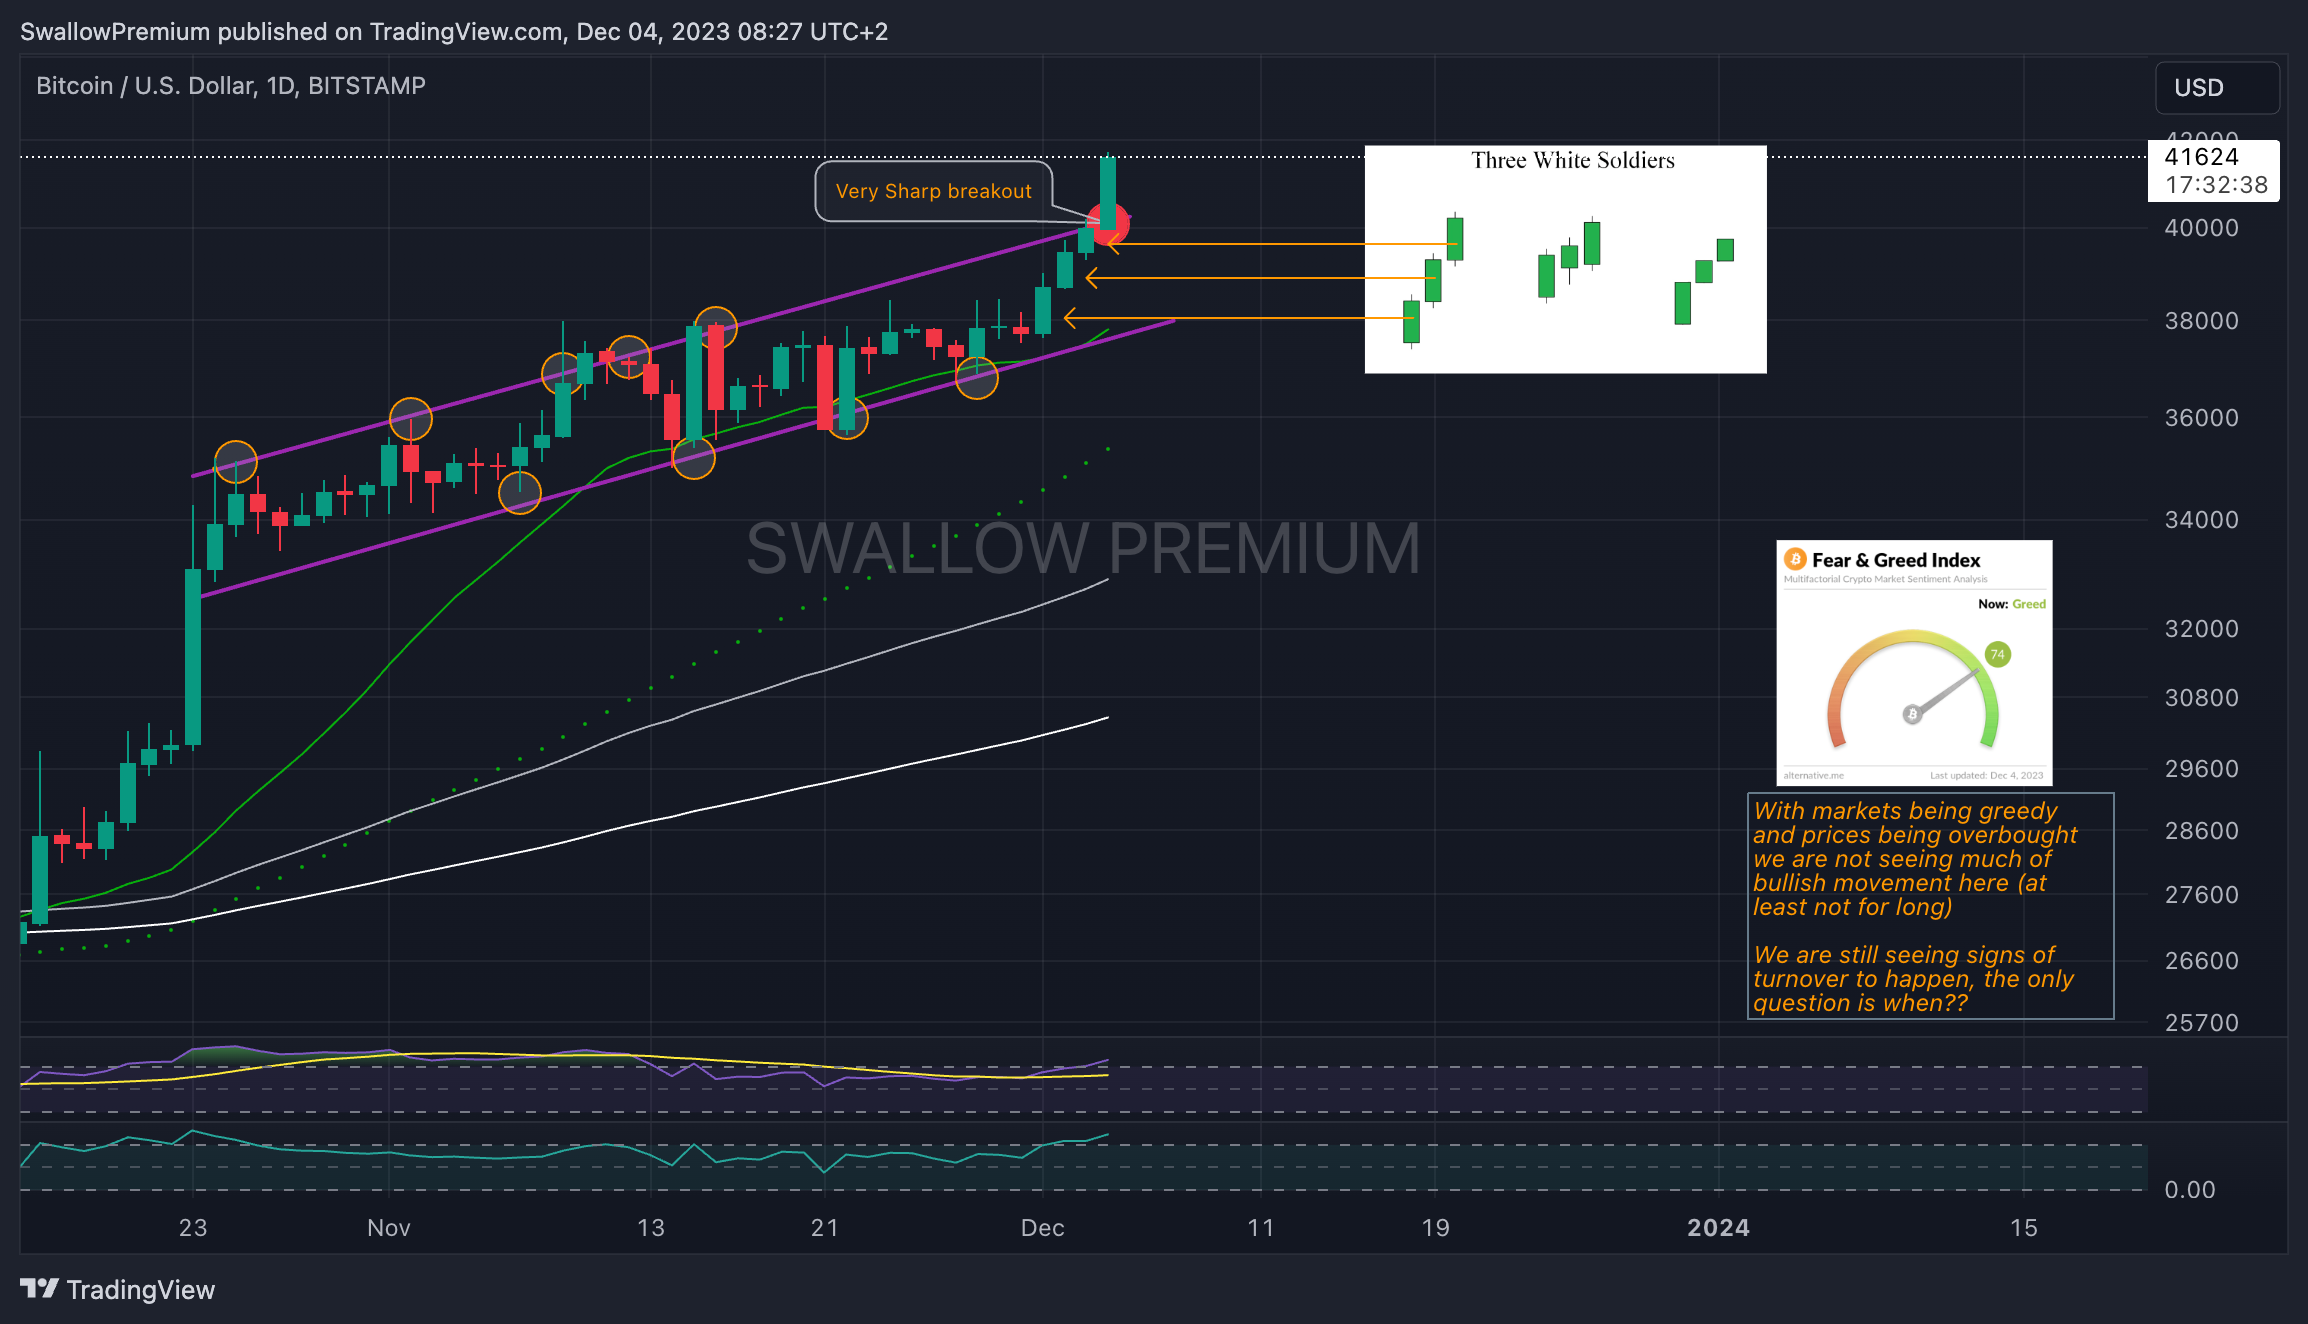Click the orange 'markets being greedy' note box
This screenshot has width=2308, height=1324.
point(1930,906)
